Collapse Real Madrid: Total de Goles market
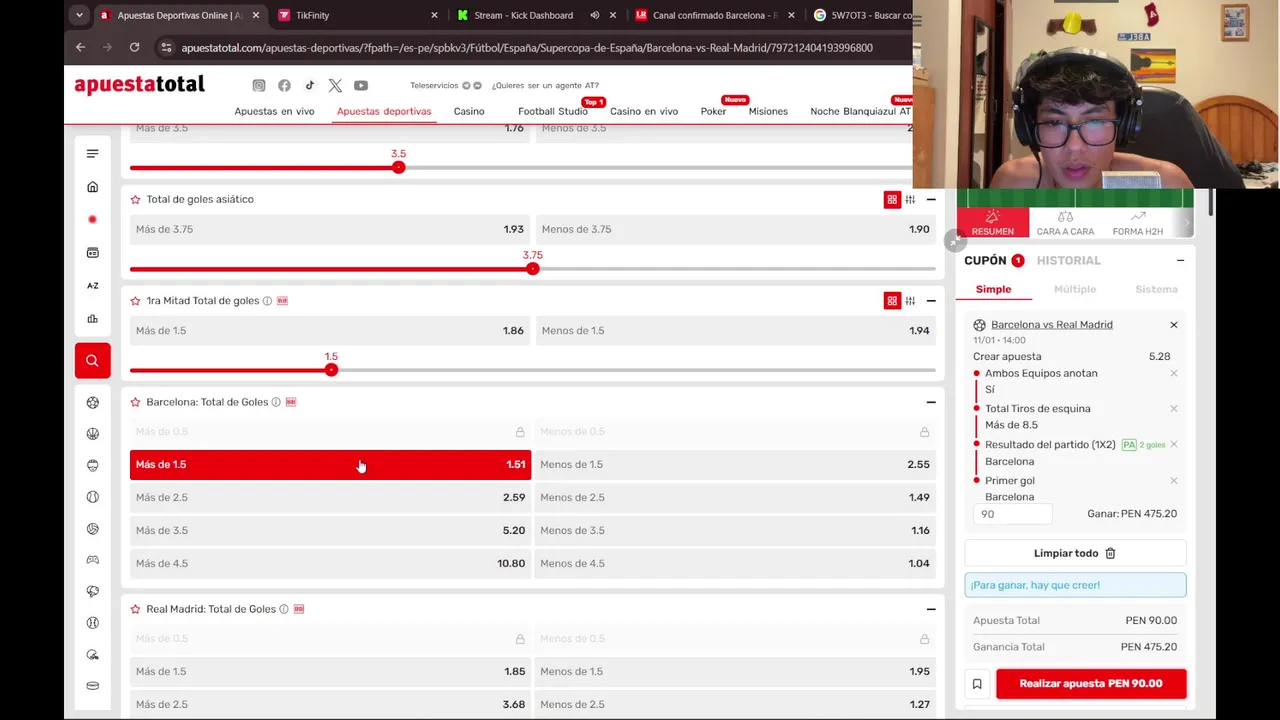1280x720 pixels. click(x=931, y=609)
